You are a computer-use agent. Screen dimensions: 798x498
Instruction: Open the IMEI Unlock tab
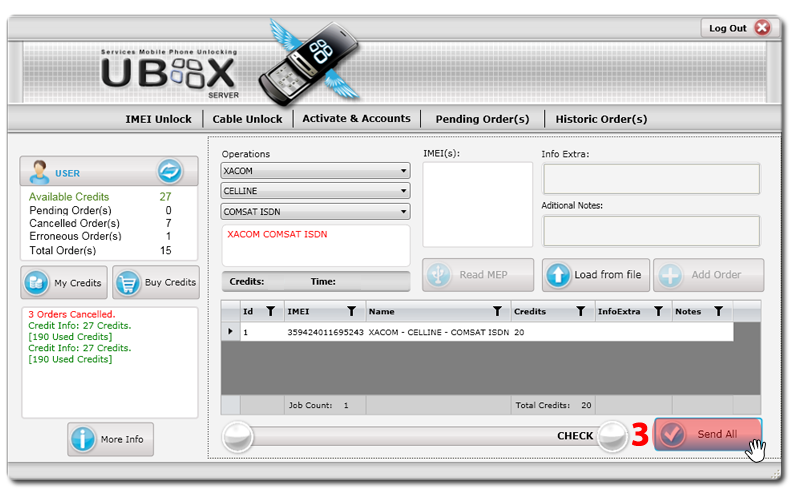pos(158,119)
